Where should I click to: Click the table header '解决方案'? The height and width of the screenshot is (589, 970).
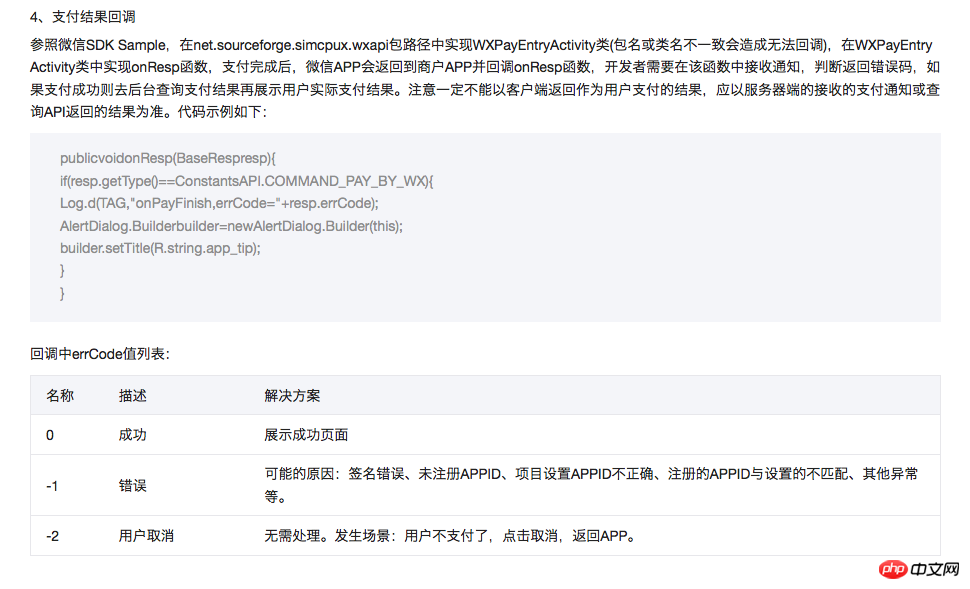point(292,396)
